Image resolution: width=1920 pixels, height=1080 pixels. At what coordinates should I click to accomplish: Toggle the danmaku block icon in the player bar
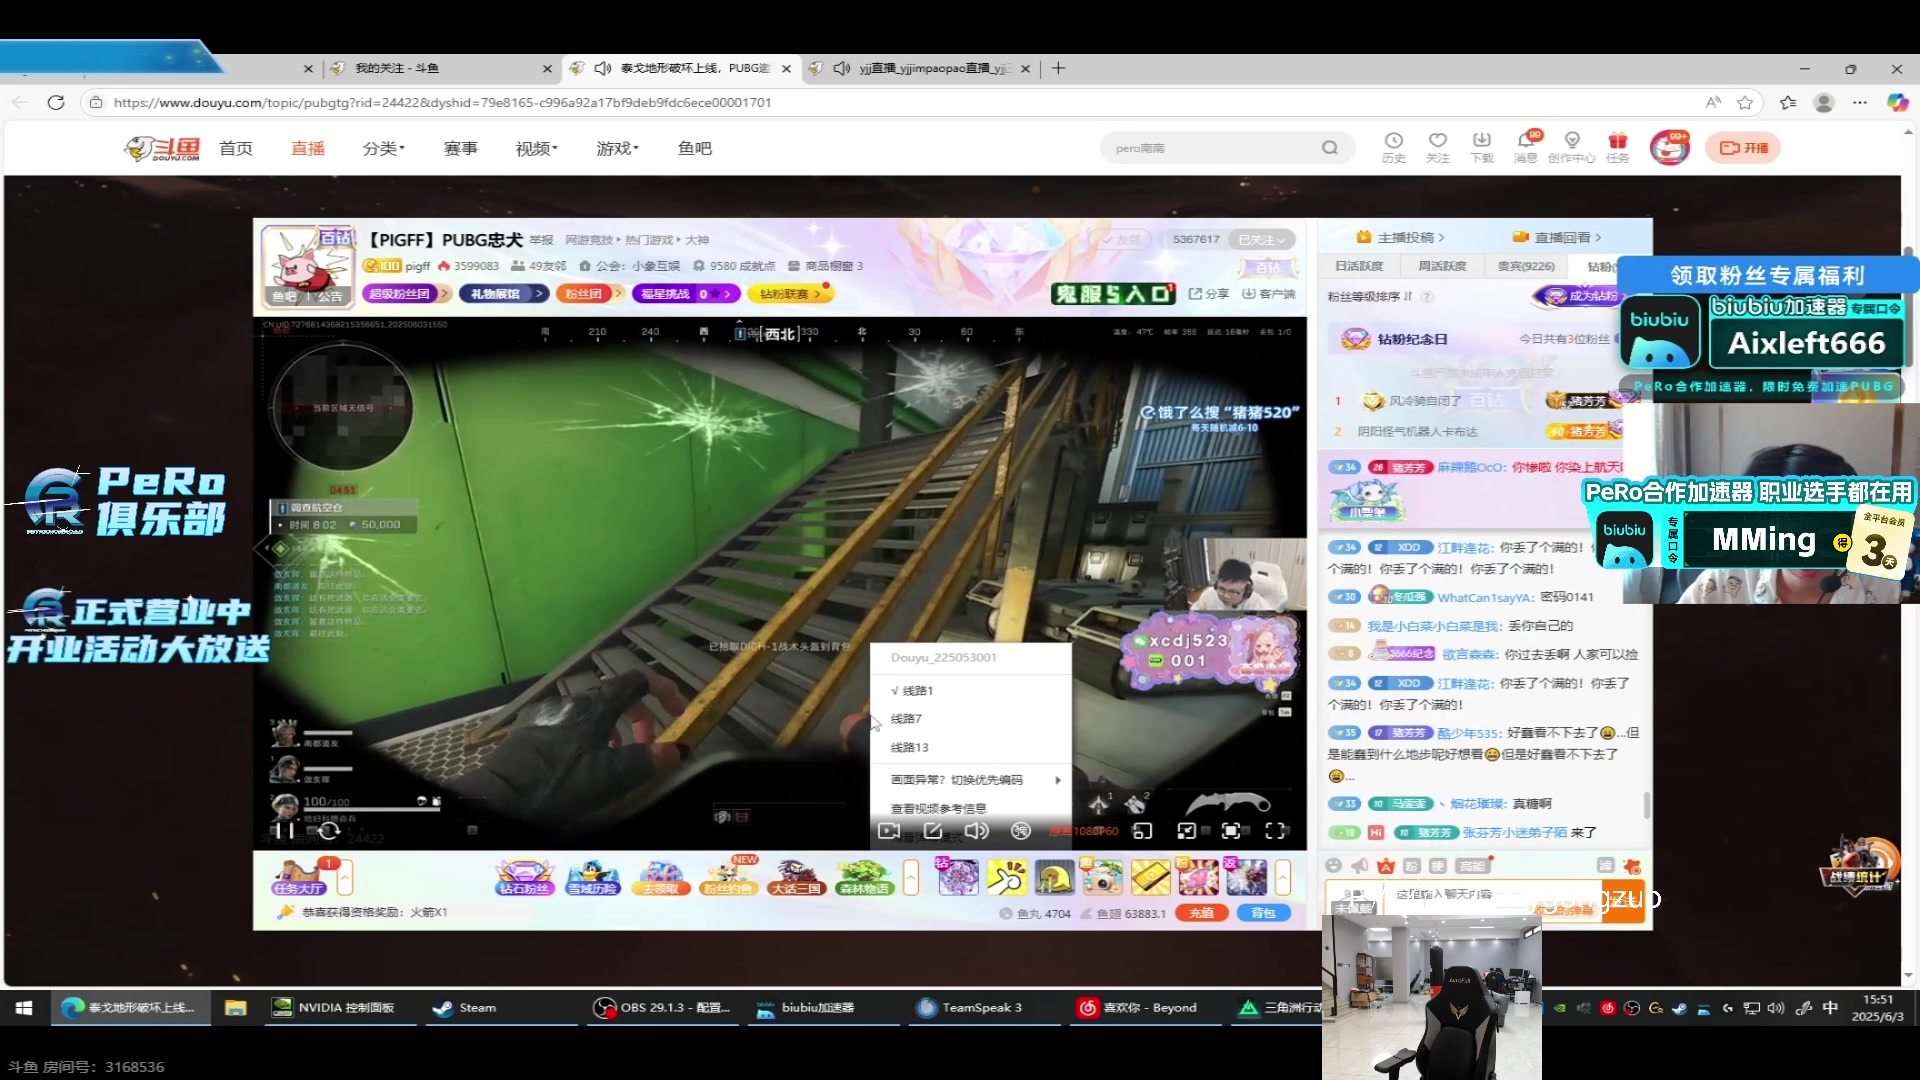tap(1021, 831)
